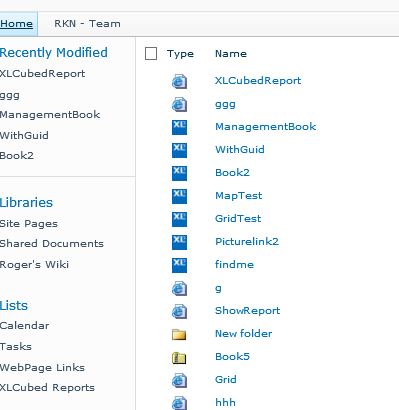Viewport: 399px width, 410px height.
Task: Click the yellow folder icon for New folder
Action: coord(179,334)
